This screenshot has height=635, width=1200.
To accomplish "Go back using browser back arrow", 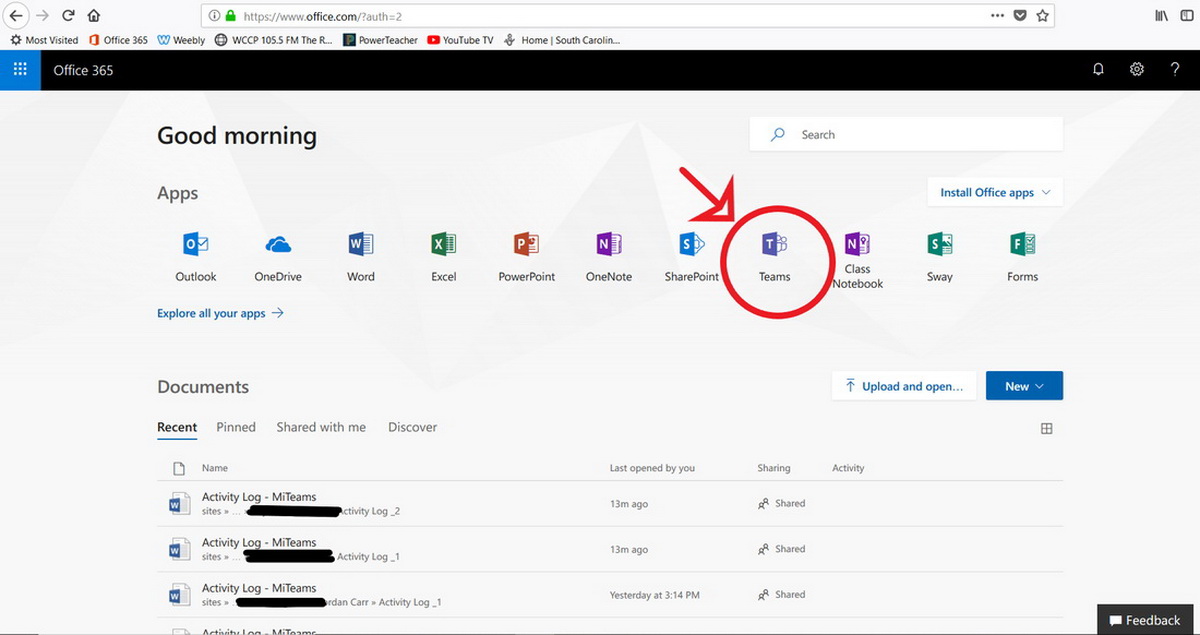I will tap(16, 16).
